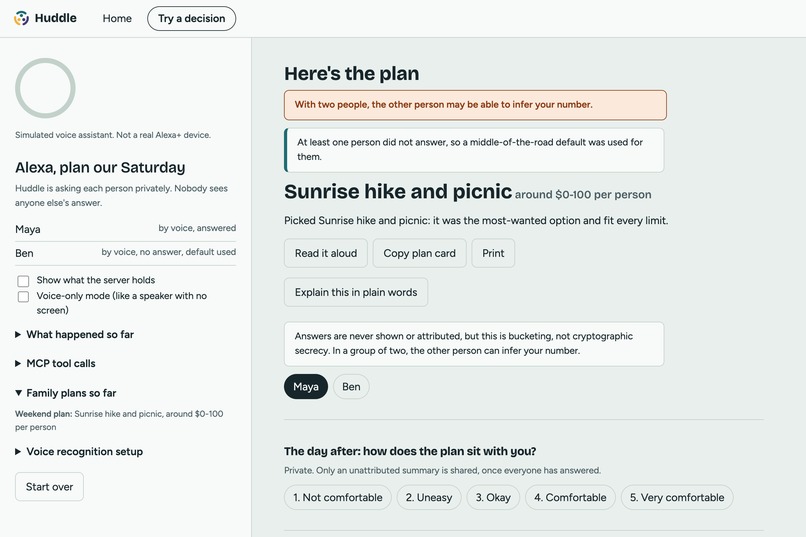Click Read it aloud button
Screen dimensions: 806x537
[326, 253]
